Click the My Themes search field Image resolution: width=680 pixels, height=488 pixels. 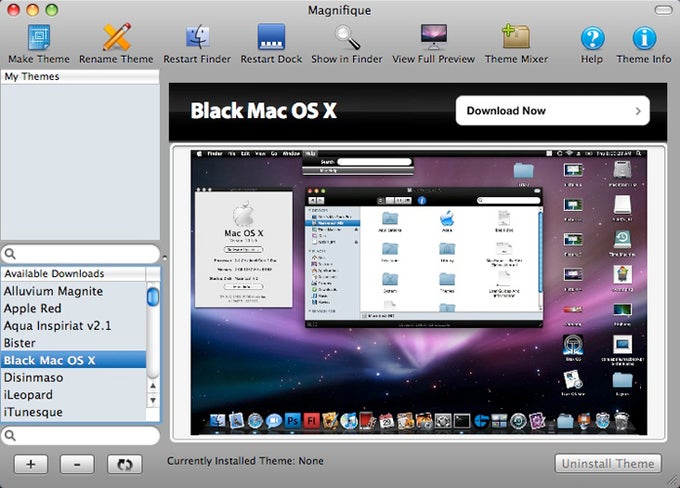tap(81, 254)
